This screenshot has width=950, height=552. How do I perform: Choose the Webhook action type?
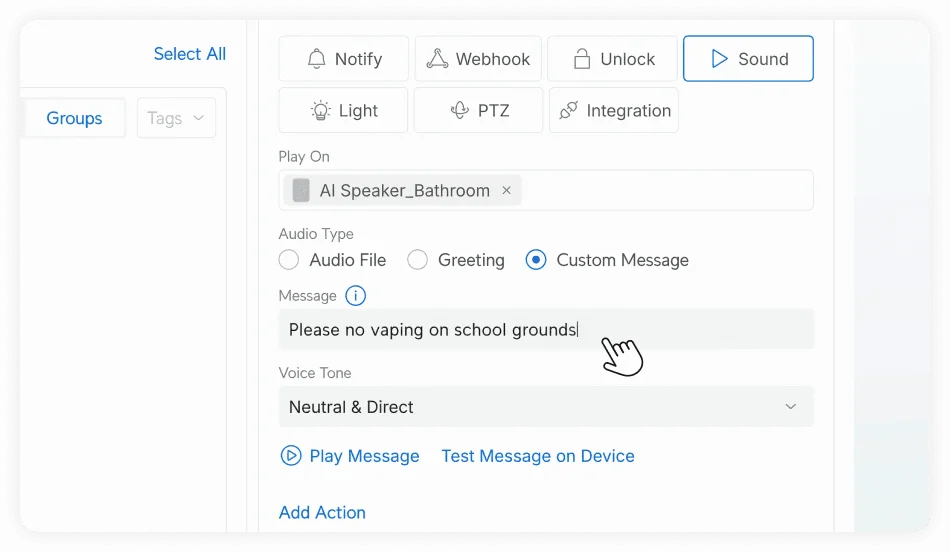pyautogui.click(x=478, y=59)
